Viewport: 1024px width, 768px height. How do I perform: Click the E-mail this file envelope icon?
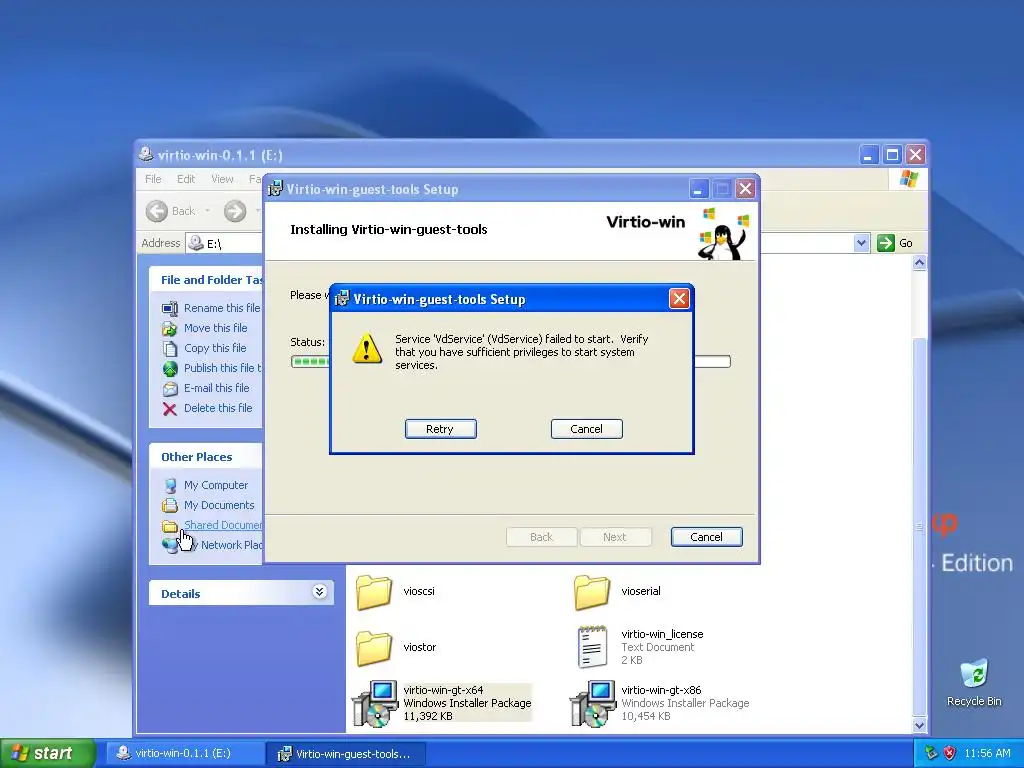(170, 389)
